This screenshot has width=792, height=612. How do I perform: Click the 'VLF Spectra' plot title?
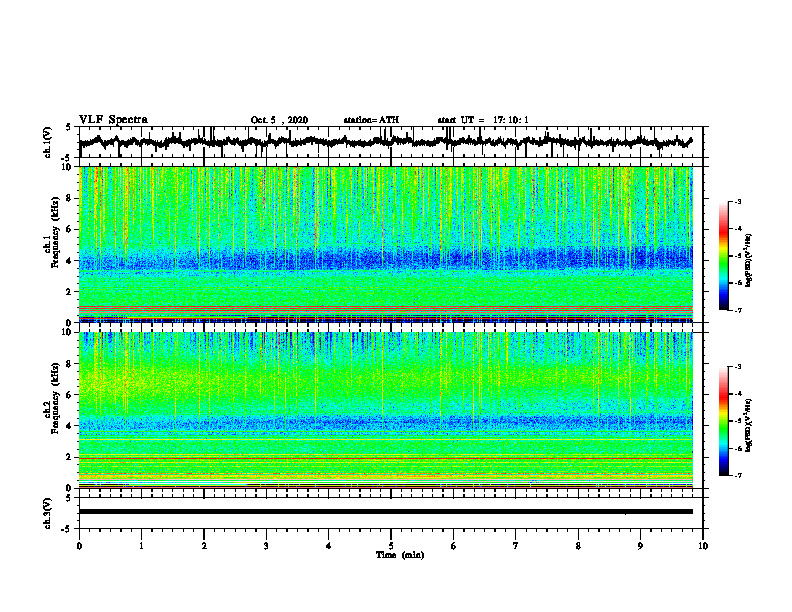[x=113, y=120]
